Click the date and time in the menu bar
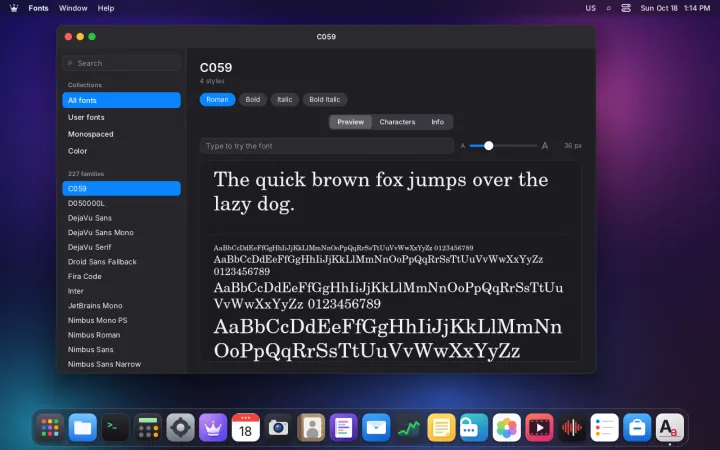Viewport: 720px width, 450px height. (x=675, y=8)
